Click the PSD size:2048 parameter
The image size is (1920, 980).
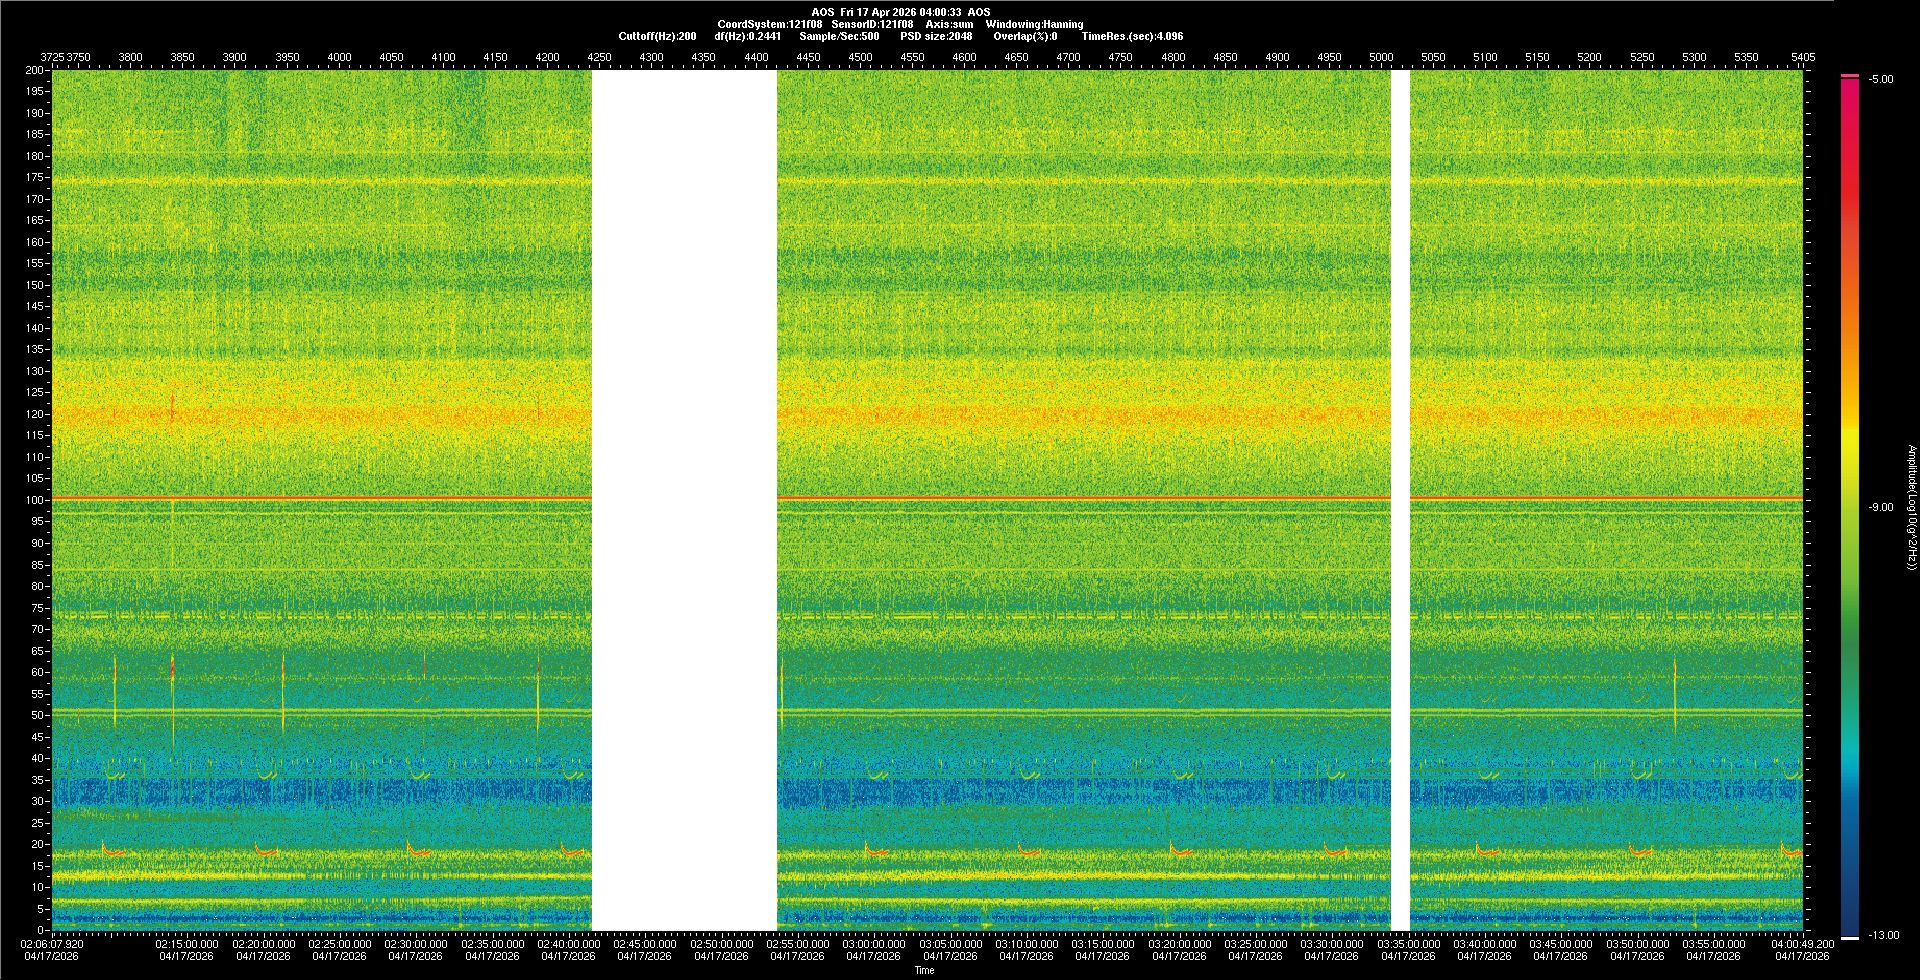[936, 36]
